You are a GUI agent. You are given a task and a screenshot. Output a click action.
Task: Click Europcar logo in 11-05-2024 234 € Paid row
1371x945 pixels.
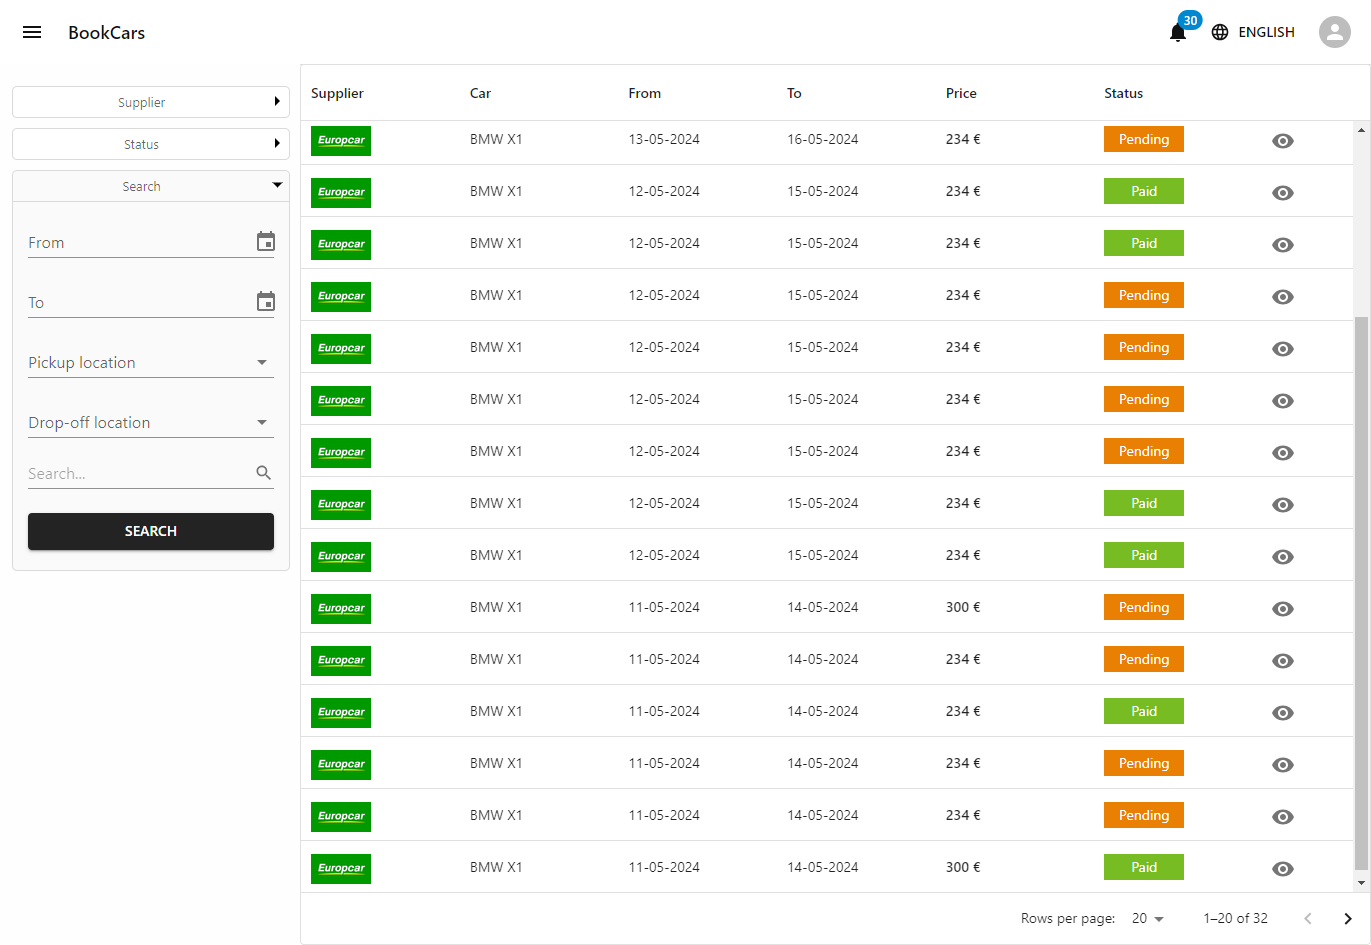point(341,713)
